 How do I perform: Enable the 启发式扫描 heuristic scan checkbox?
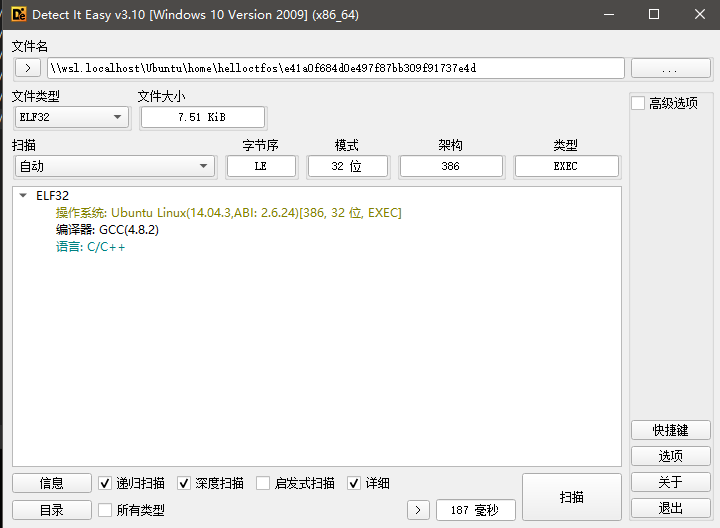click(x=263, y=483)
